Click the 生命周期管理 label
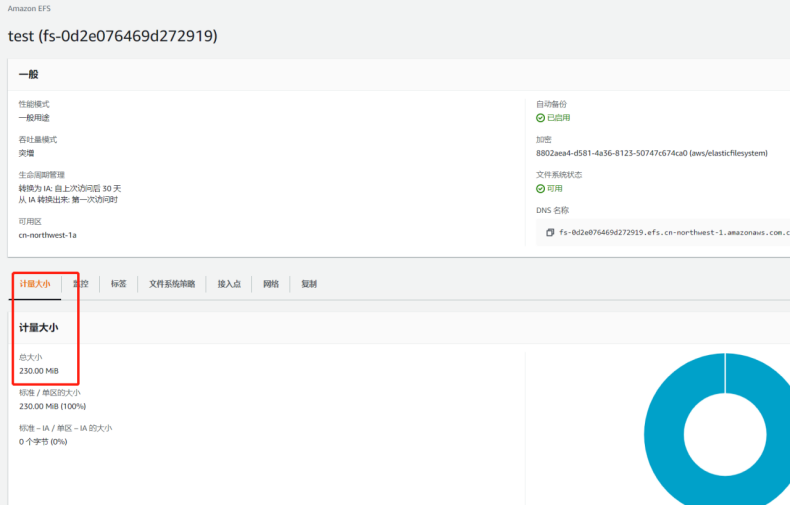 (42, 175)
